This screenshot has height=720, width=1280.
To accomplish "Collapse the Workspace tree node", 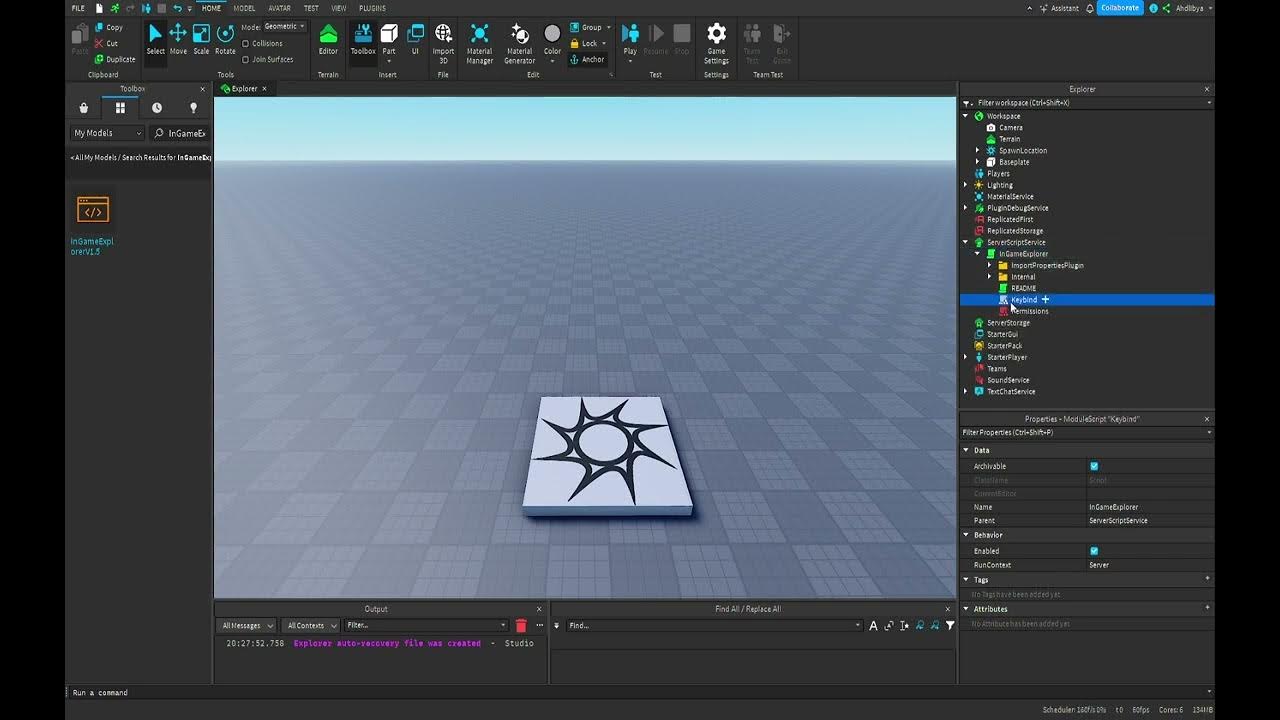I will 966,116.
